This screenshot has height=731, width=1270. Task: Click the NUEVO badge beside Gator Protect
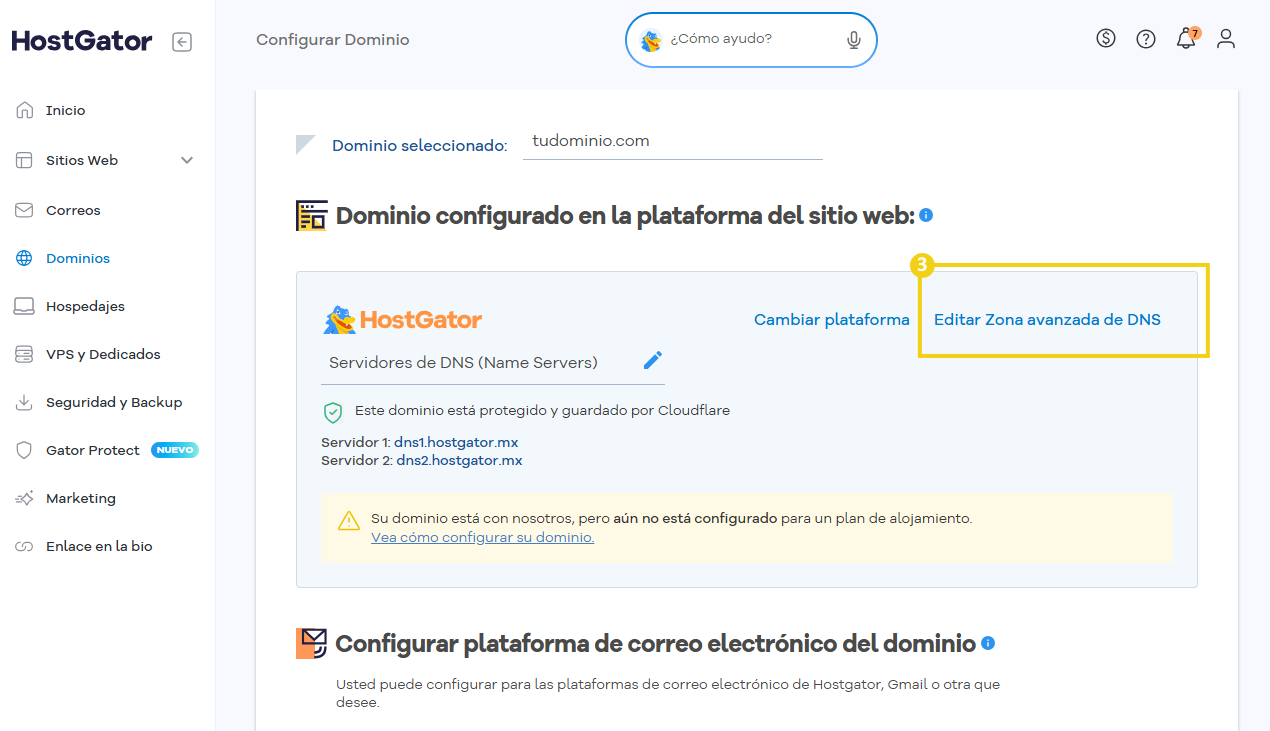175,450
